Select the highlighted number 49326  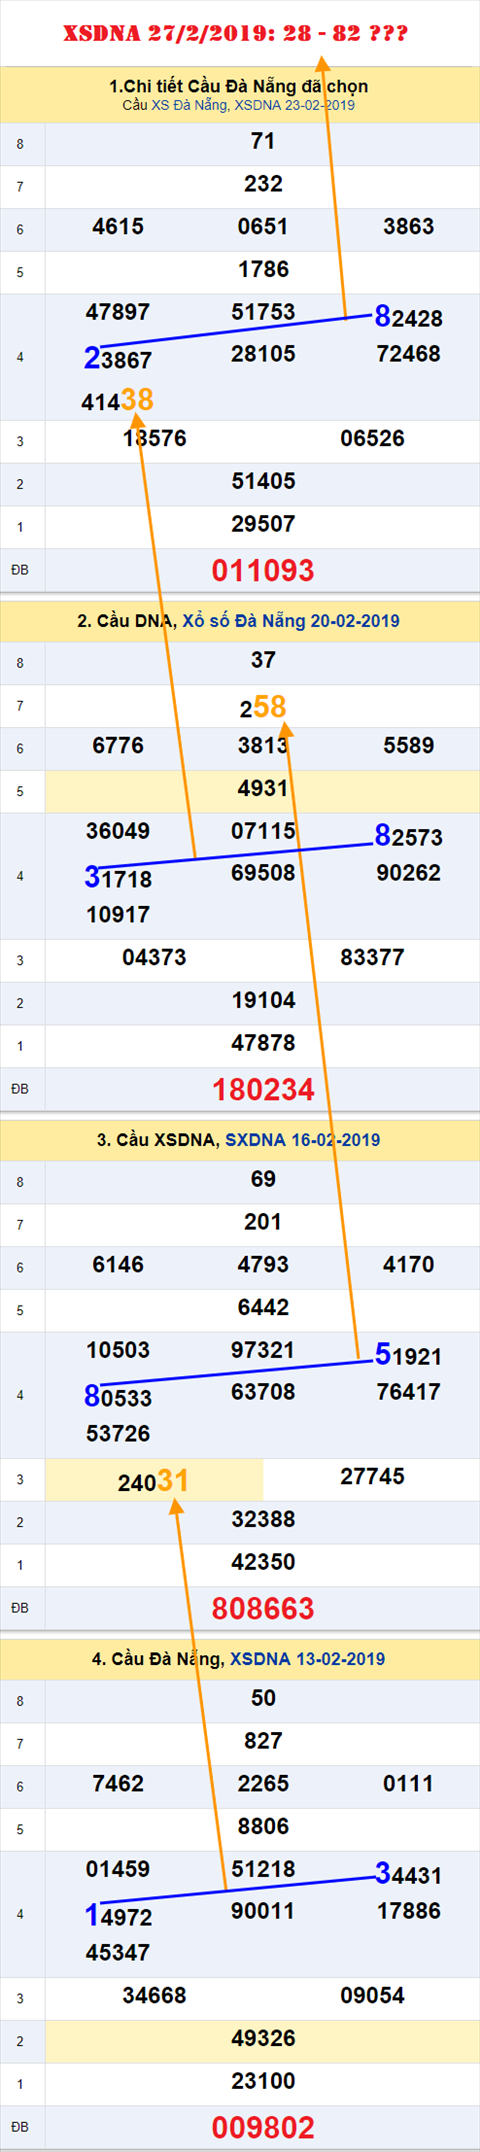(263, 2038)
